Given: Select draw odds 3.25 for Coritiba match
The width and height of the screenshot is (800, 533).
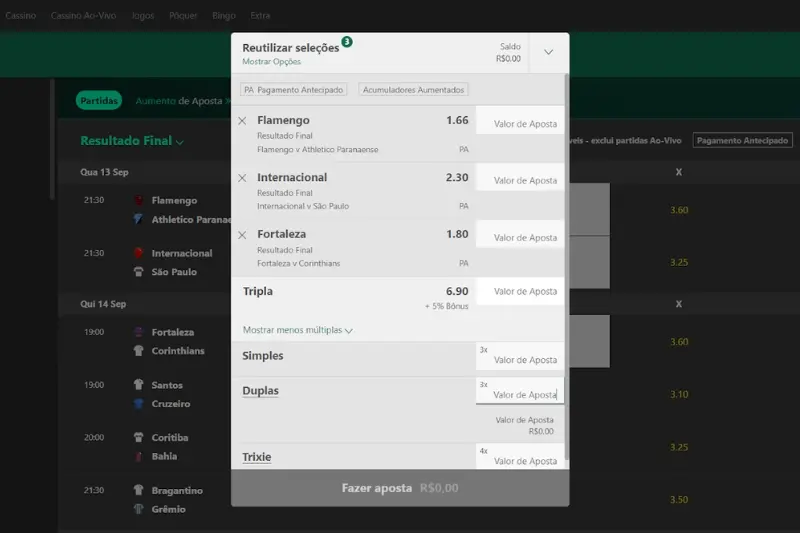Looking at the screenshot, I should [x=679, y=447].
